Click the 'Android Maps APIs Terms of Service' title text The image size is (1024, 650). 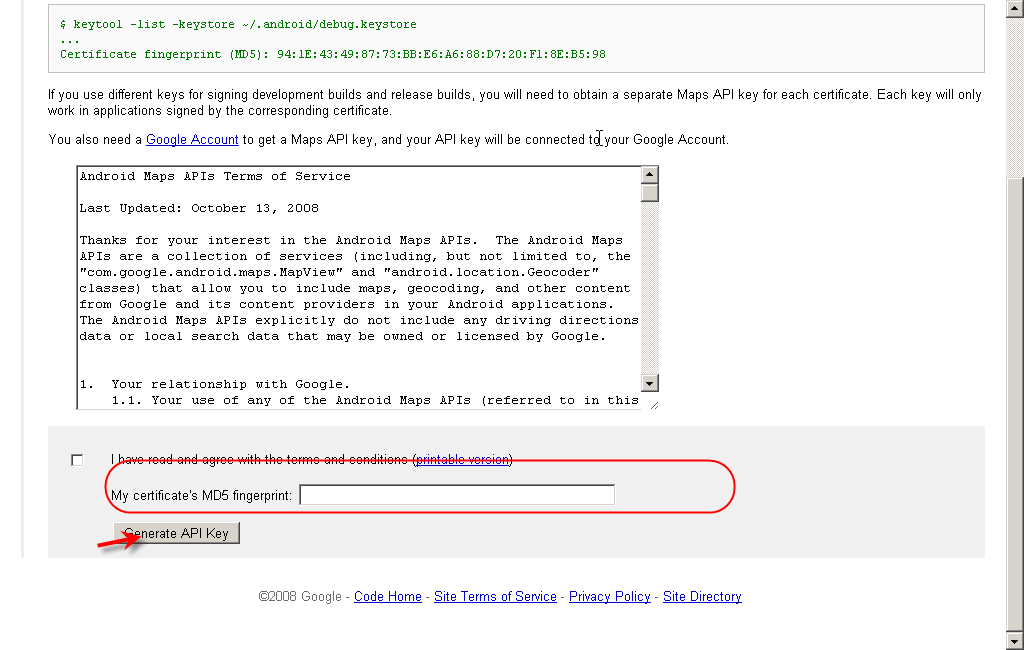215,176
